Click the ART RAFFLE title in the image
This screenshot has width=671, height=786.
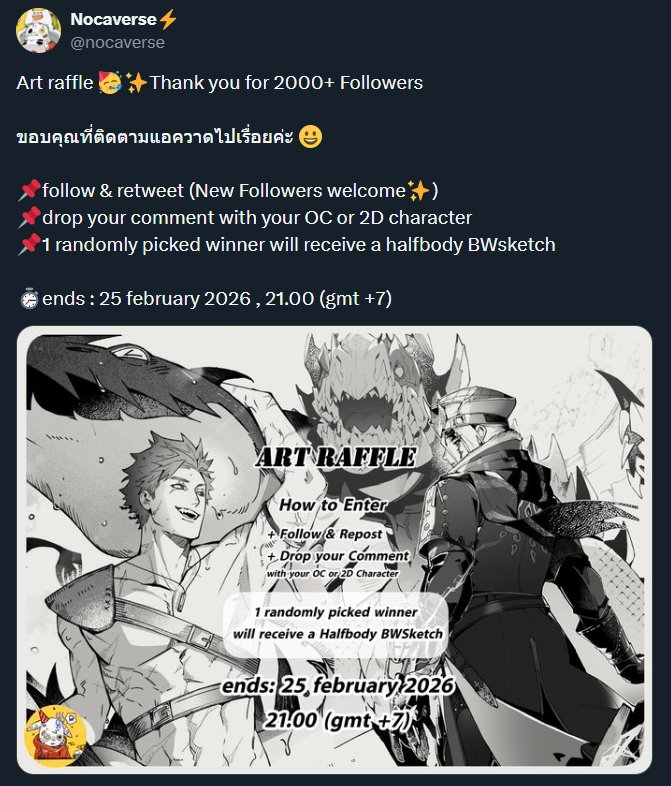coord(336,457)
